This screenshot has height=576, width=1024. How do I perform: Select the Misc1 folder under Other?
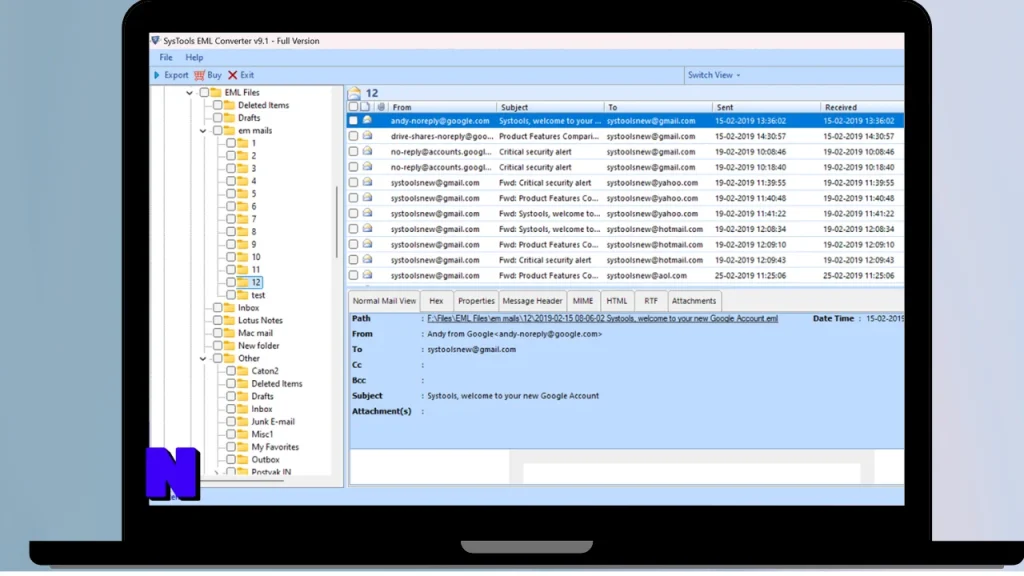point(262,434)
